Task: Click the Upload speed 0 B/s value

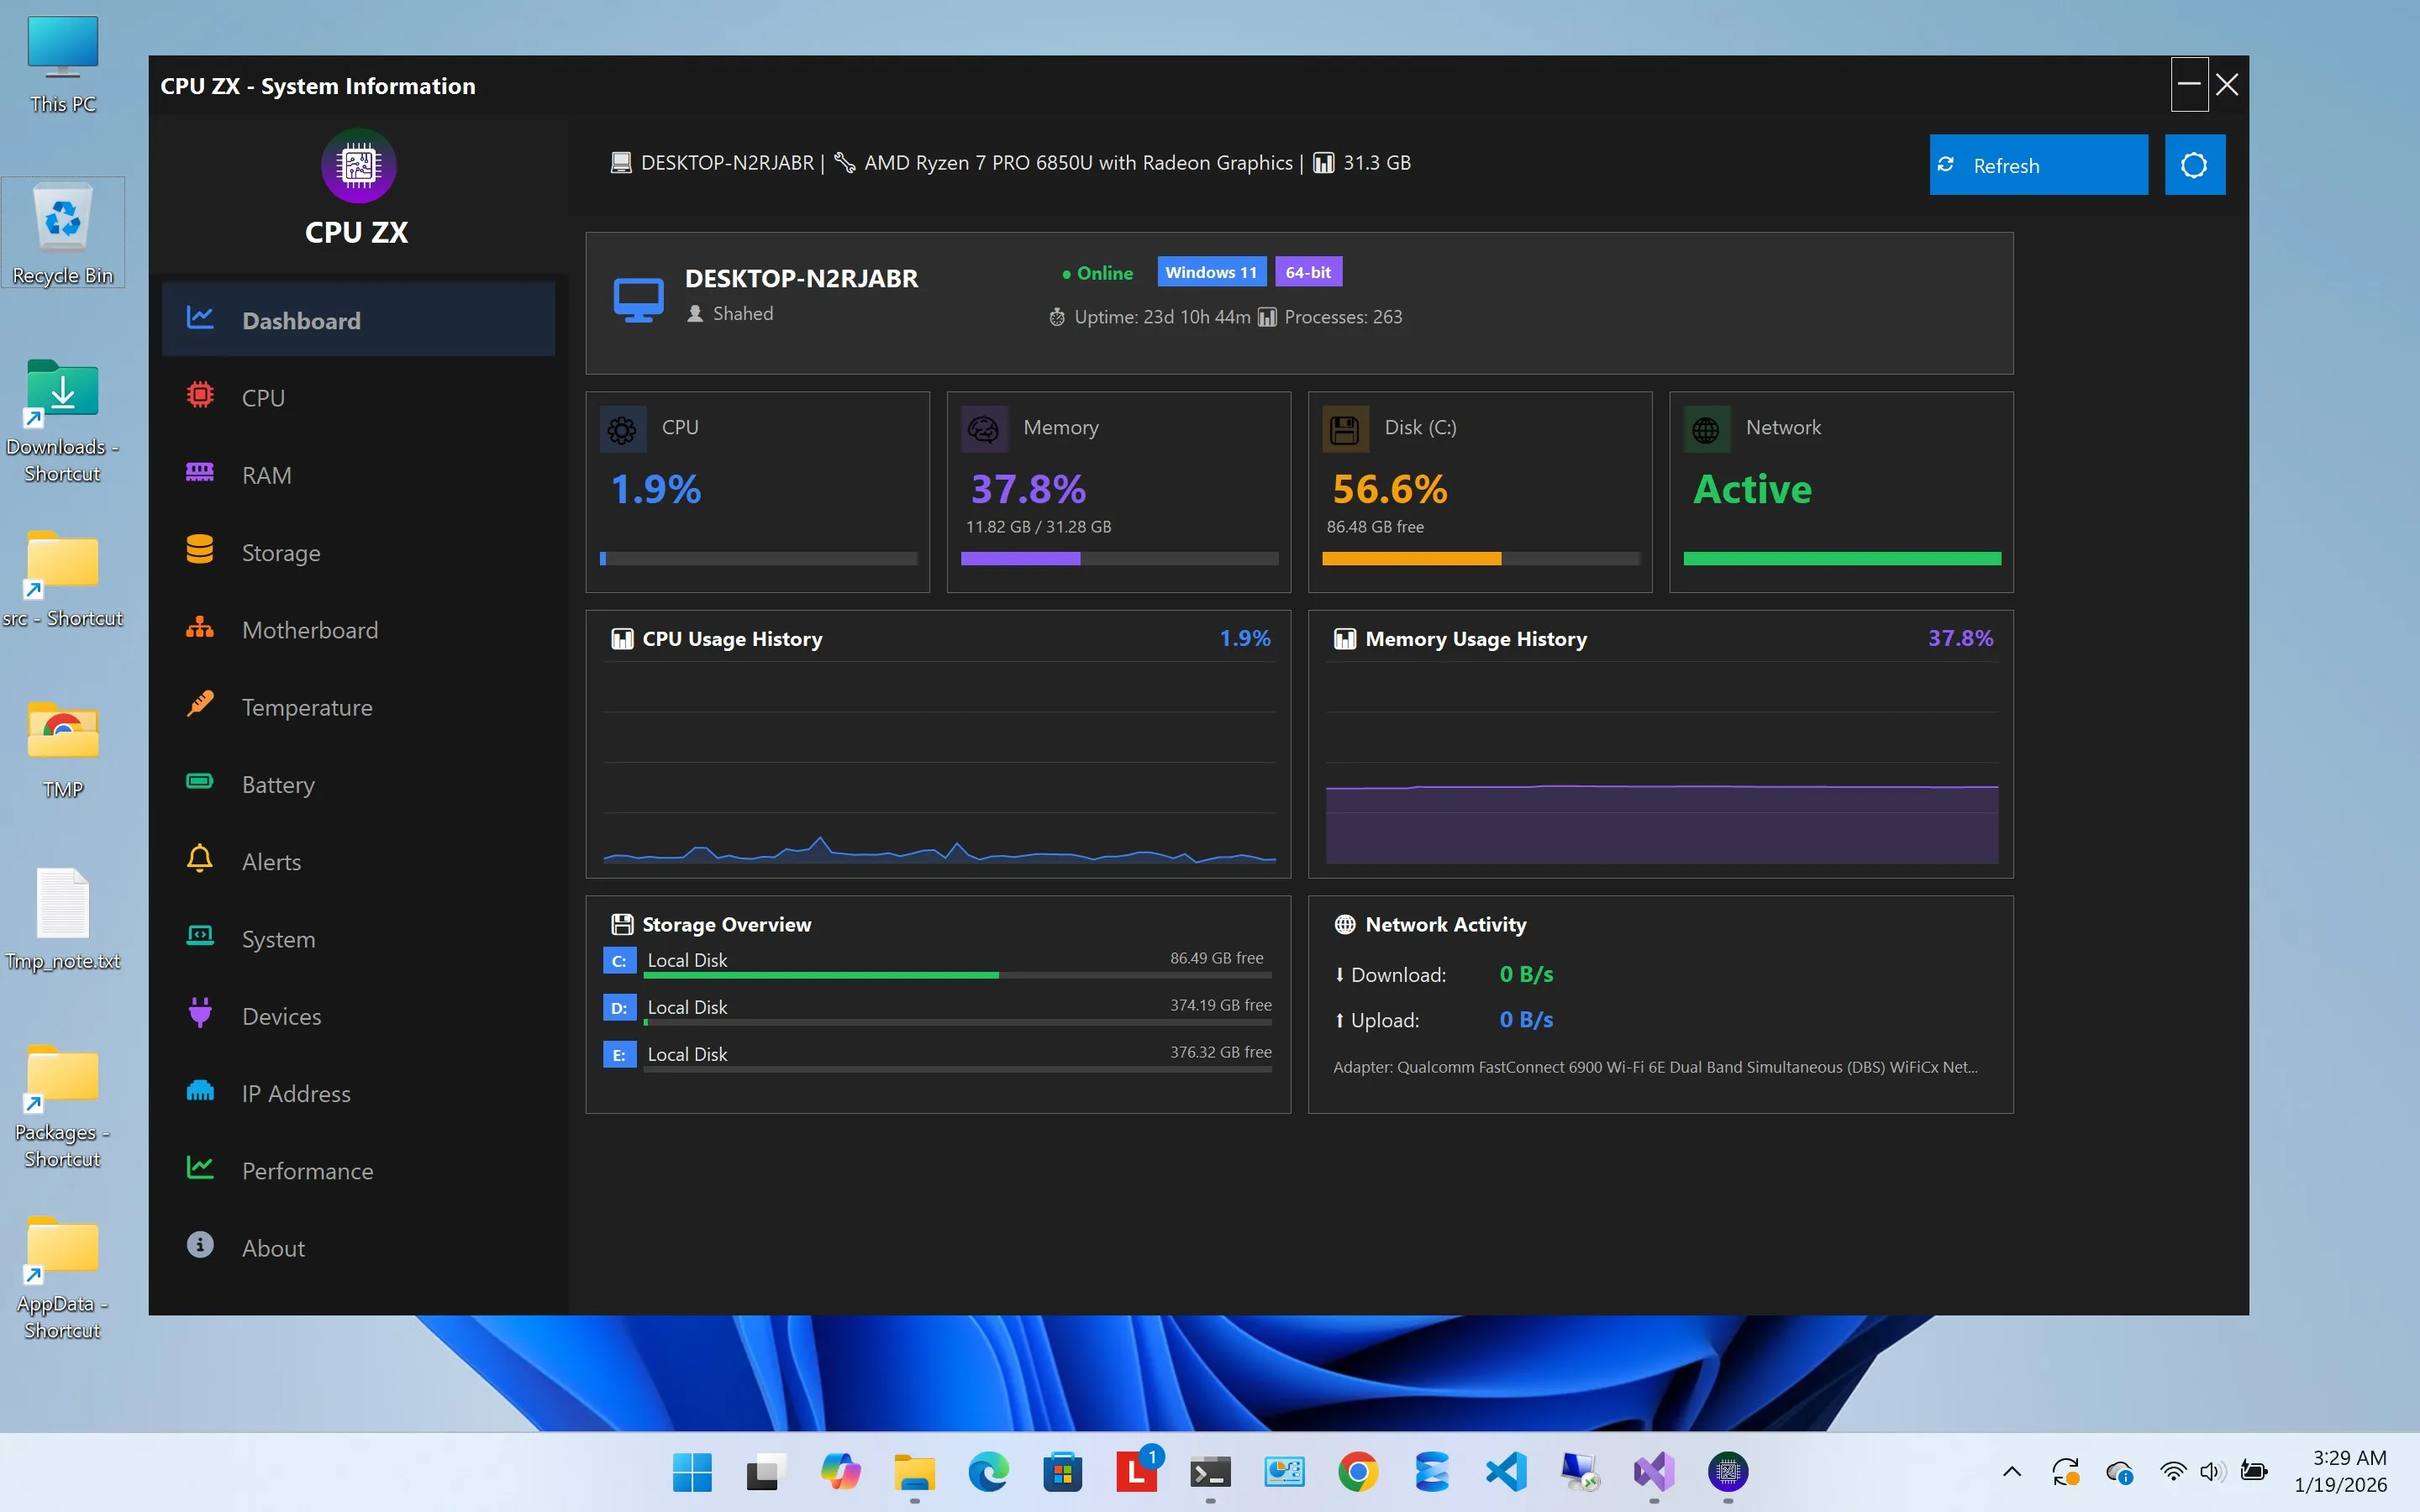Action: coord(1526,1020)
